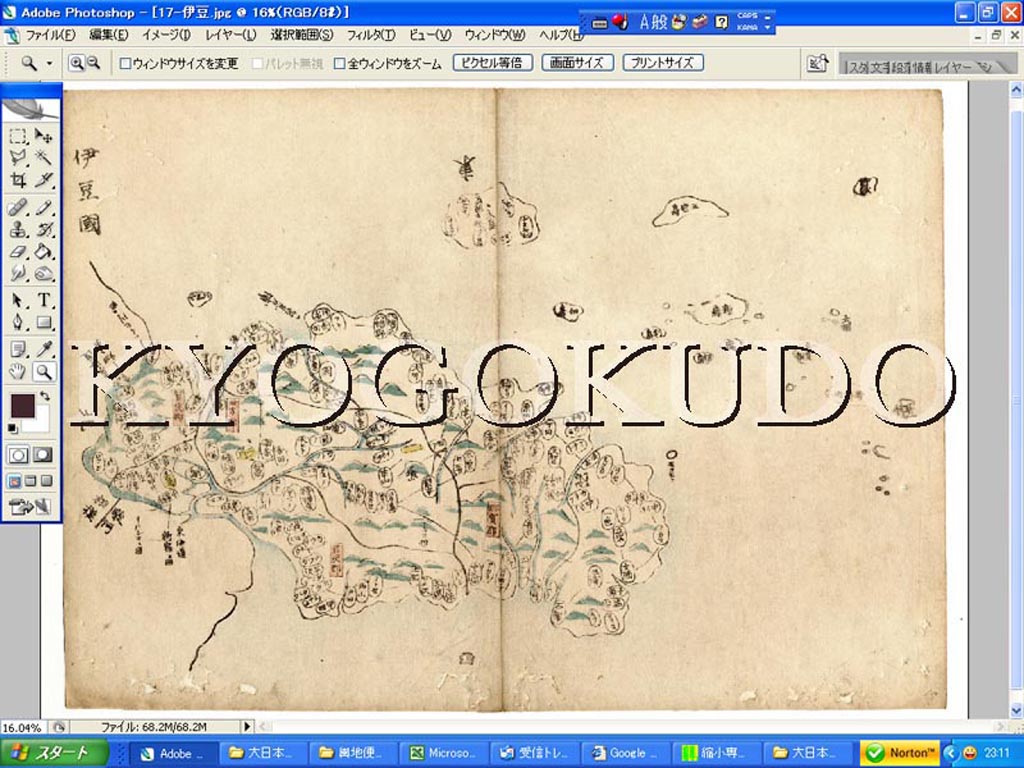Open the ファイル menu
Screen dimensions: 1024x768
(50, 35)
